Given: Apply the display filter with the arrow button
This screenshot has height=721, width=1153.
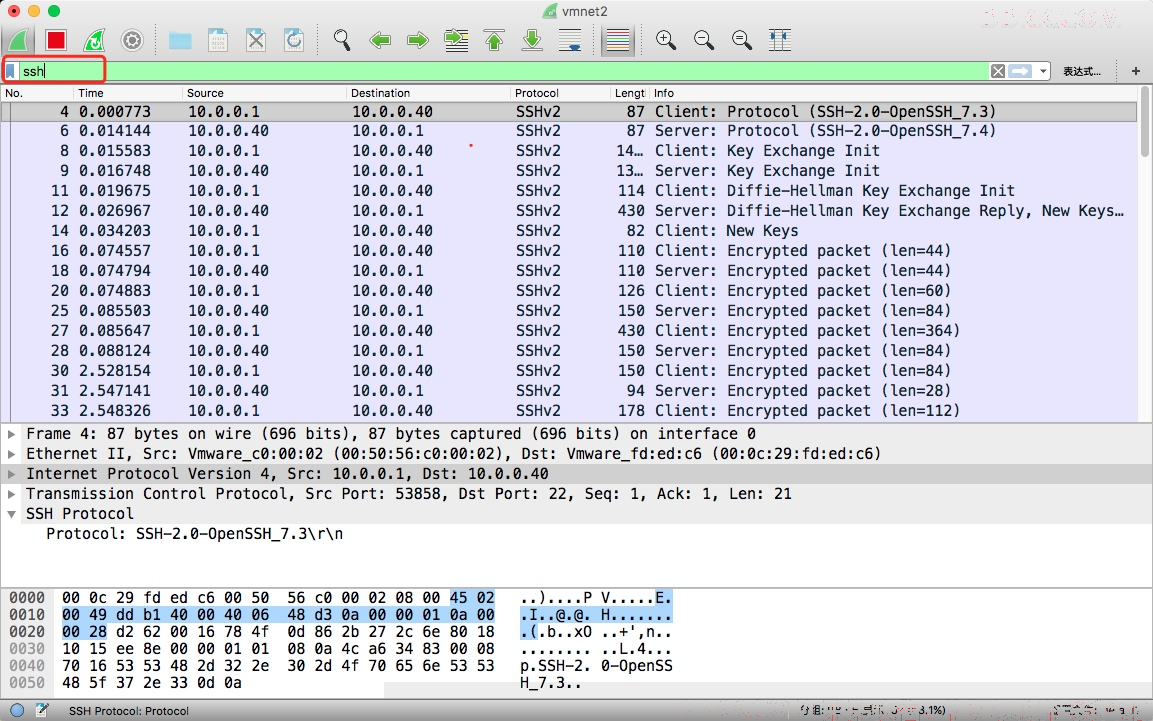Looking at the screenshot, I should (x=1020, y=71).
